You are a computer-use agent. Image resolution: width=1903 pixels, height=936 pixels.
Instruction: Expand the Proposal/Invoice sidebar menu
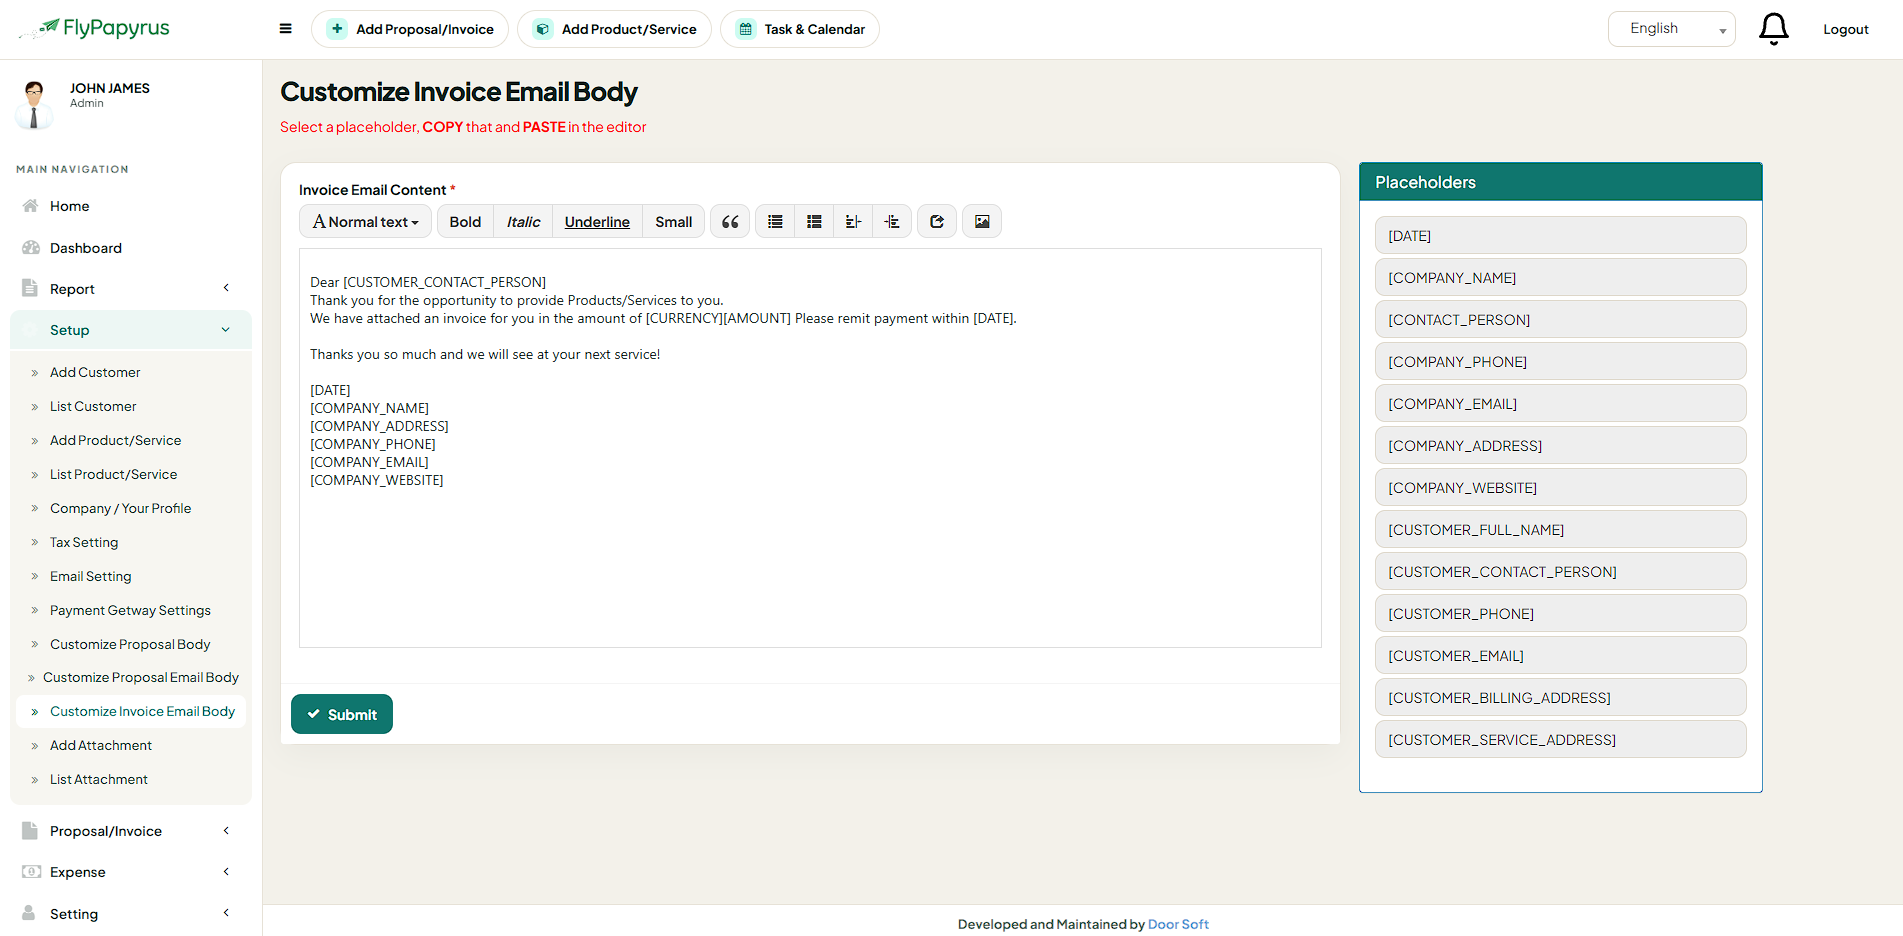tap(131, 831)
